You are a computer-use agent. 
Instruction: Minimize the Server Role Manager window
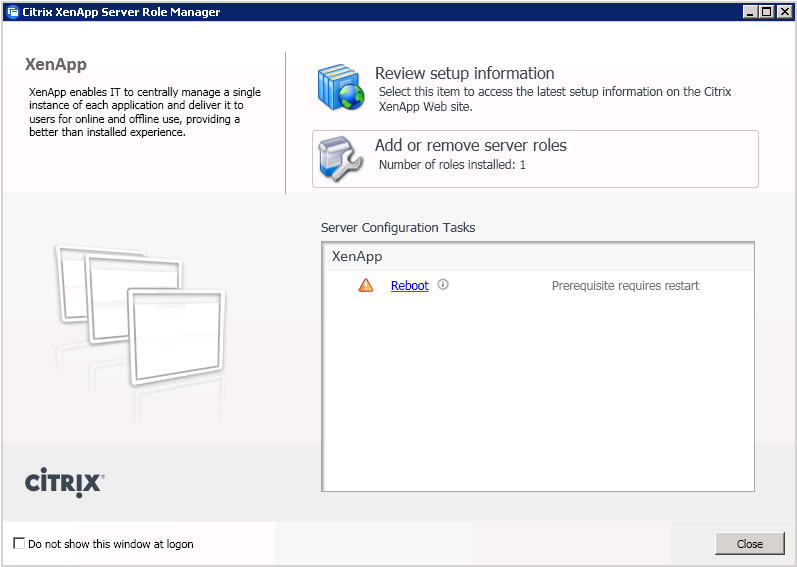[x=750, y=12]
